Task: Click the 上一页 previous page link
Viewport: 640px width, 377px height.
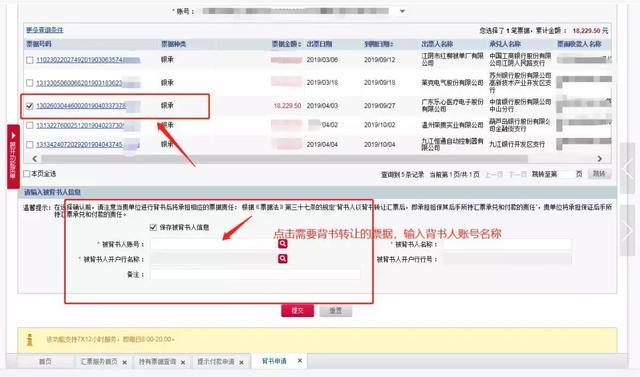Action: [x=494, y=174]
